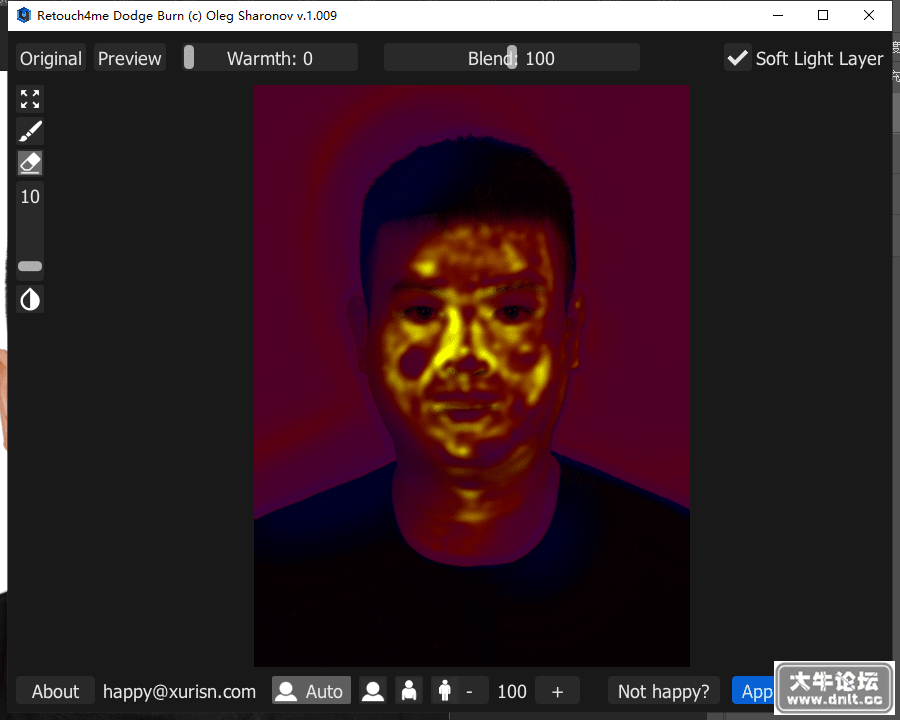This screenshot has width=900, height=720.
Task: Click the brush size value 10
Action: click(30, 197)
